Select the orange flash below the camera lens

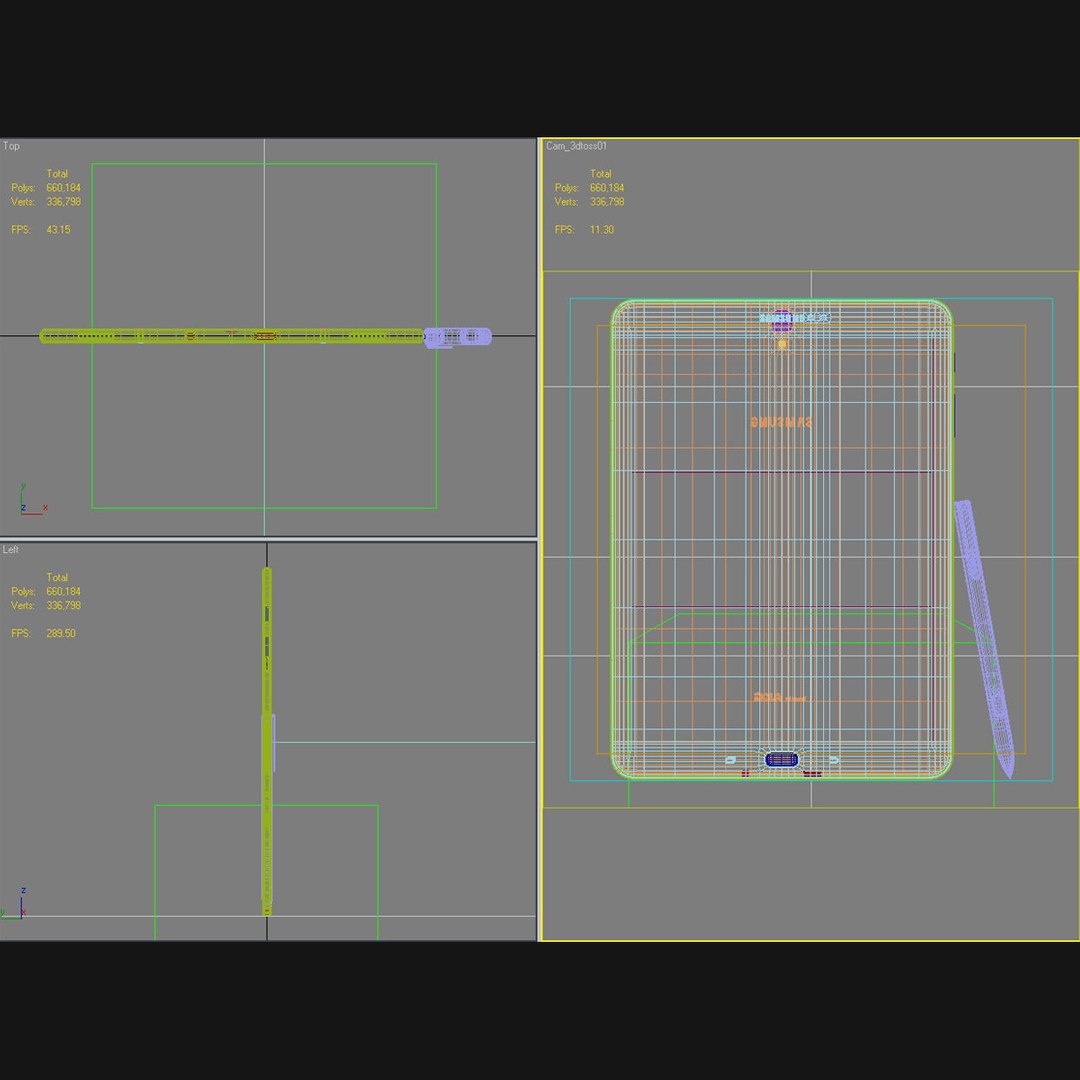click(x=782, y=343)
